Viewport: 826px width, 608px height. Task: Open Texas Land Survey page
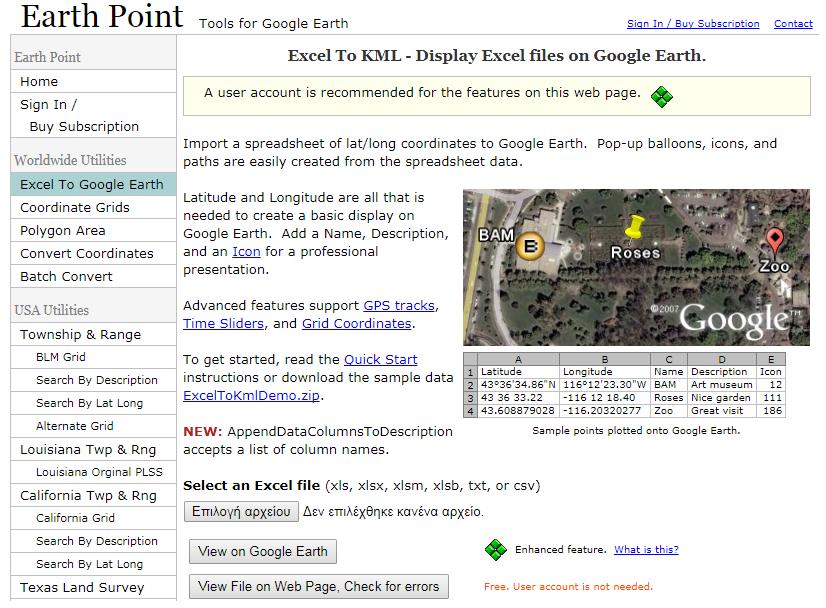[x=93, y=587]
